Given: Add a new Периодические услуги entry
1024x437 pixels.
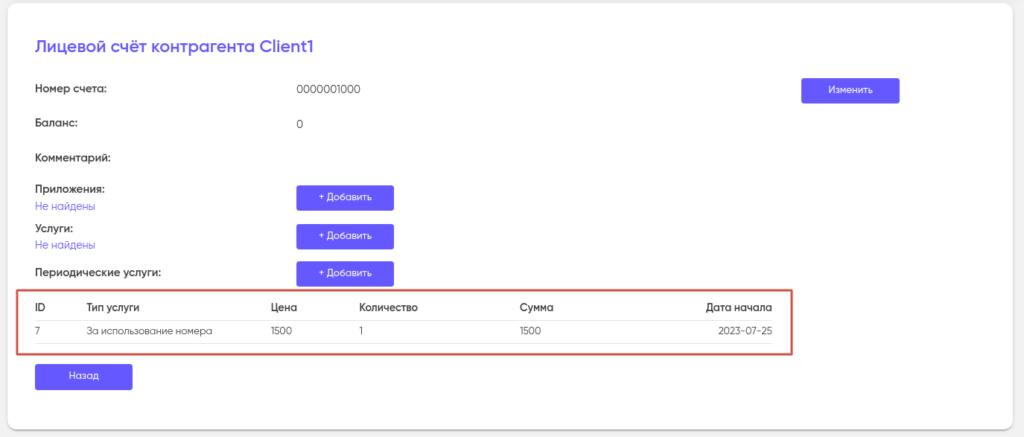Looking at the screenshot, I should pos(345,273).
